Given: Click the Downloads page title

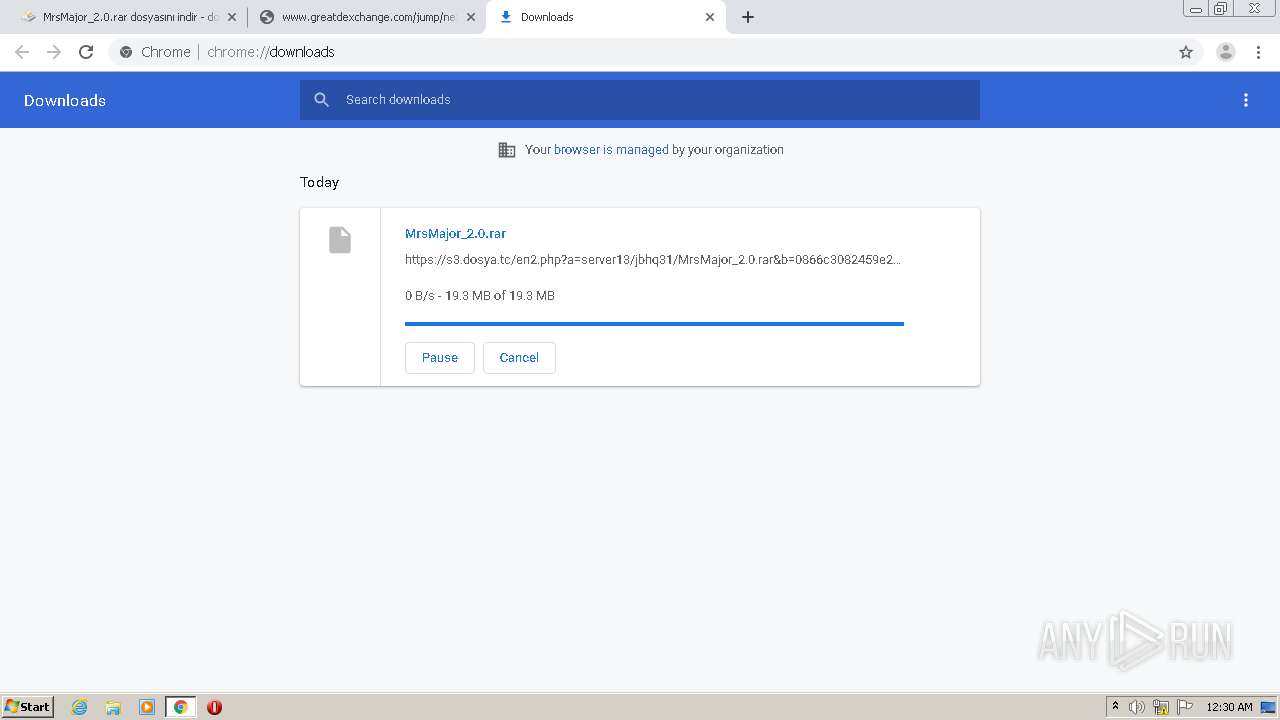Looking at the screenshot, I should click(x=65, y=100).
